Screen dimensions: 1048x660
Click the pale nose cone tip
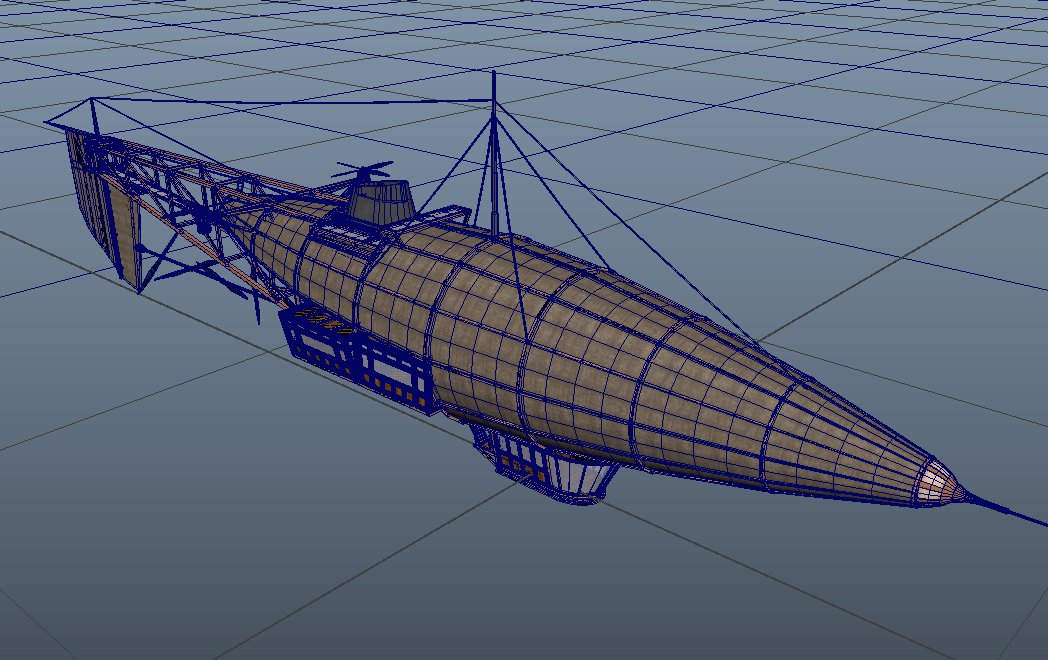coord(941,483)
